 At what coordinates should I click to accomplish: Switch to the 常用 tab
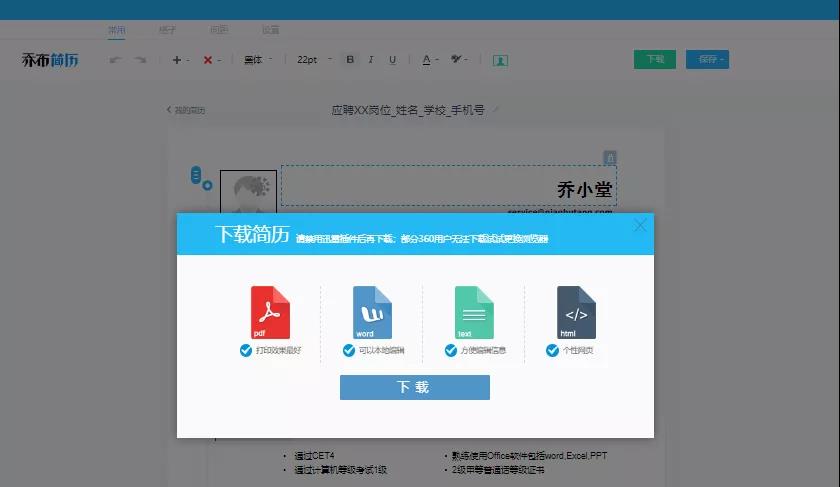[117, 30]
